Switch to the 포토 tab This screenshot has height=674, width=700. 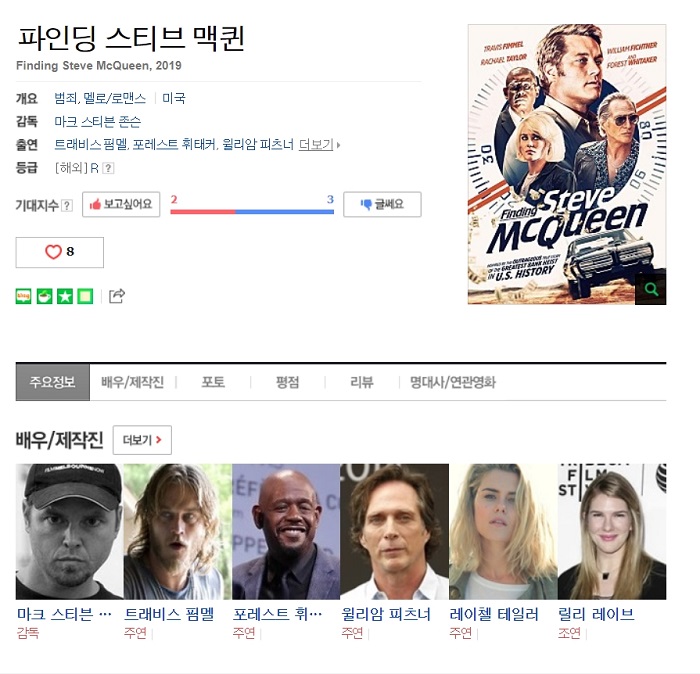pyautogui.click(x=213, y=382)
